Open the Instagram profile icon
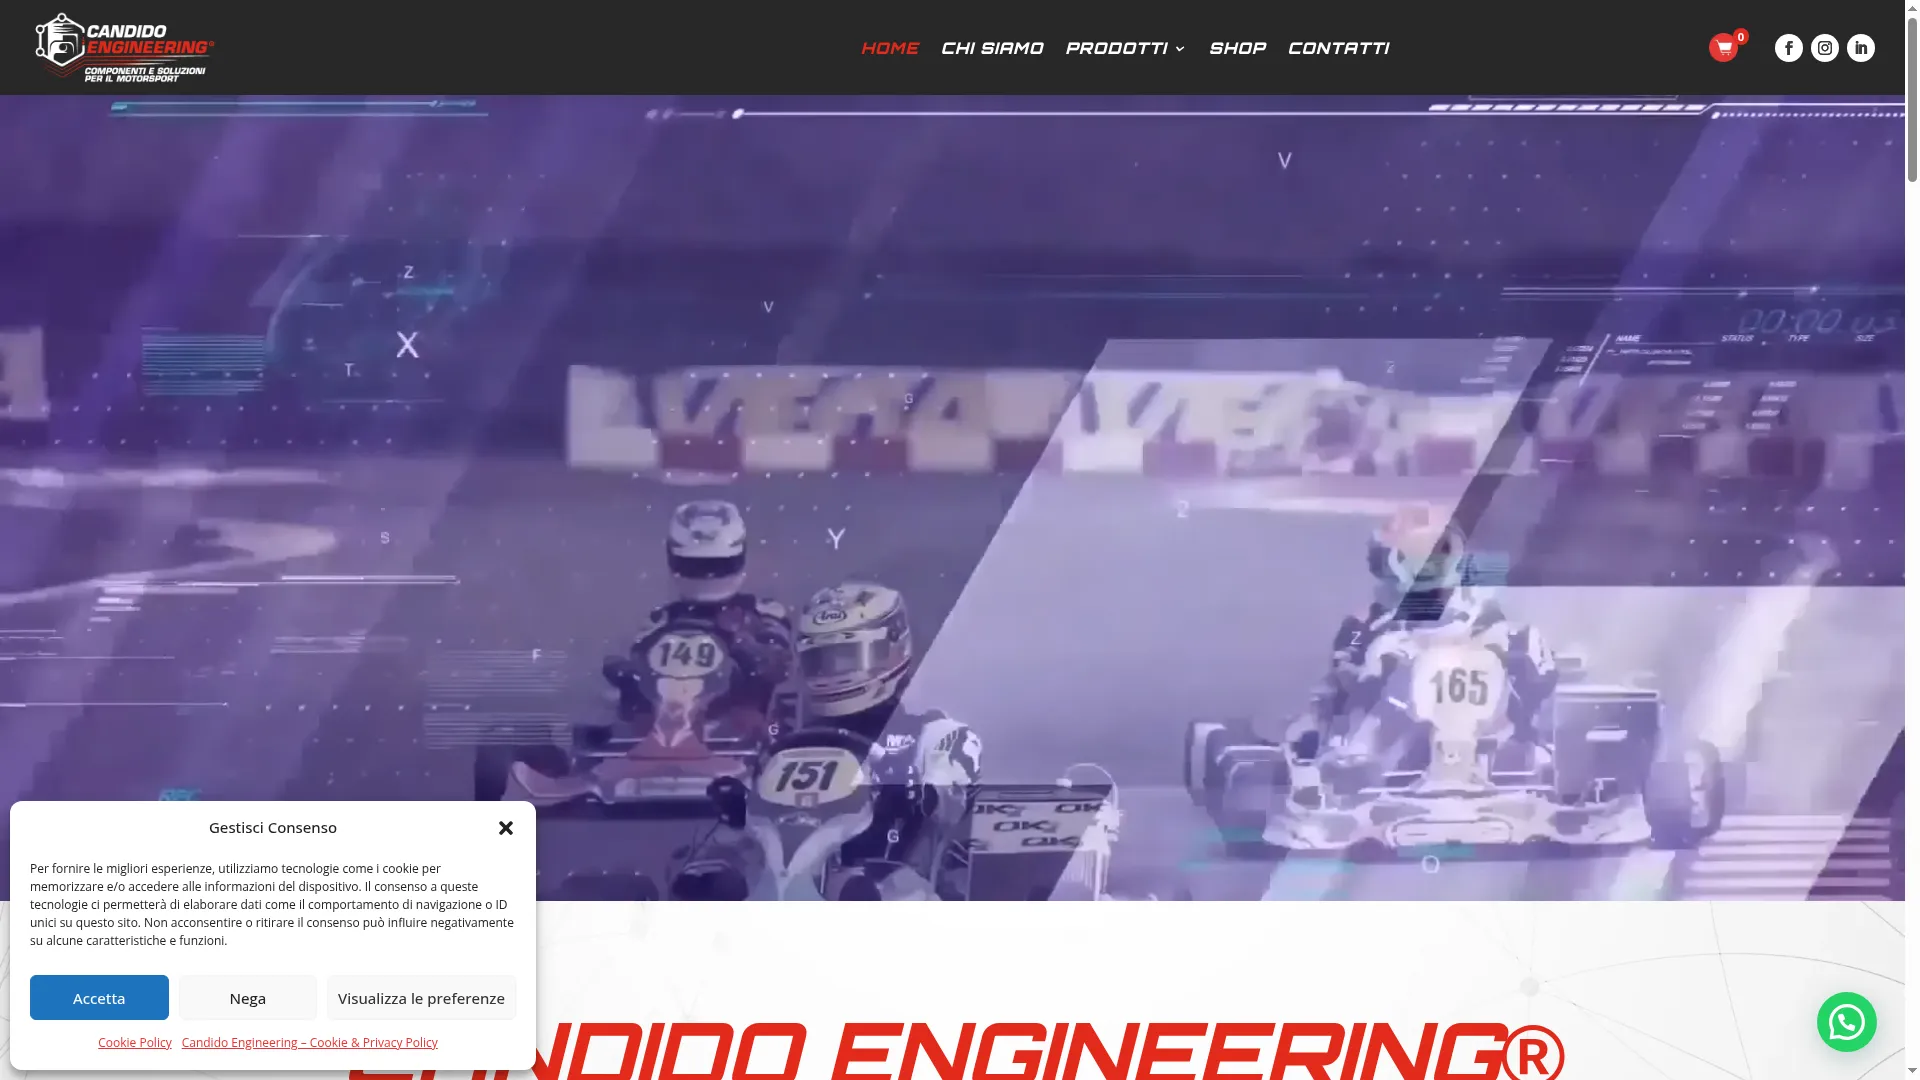 click(1825, 48)
